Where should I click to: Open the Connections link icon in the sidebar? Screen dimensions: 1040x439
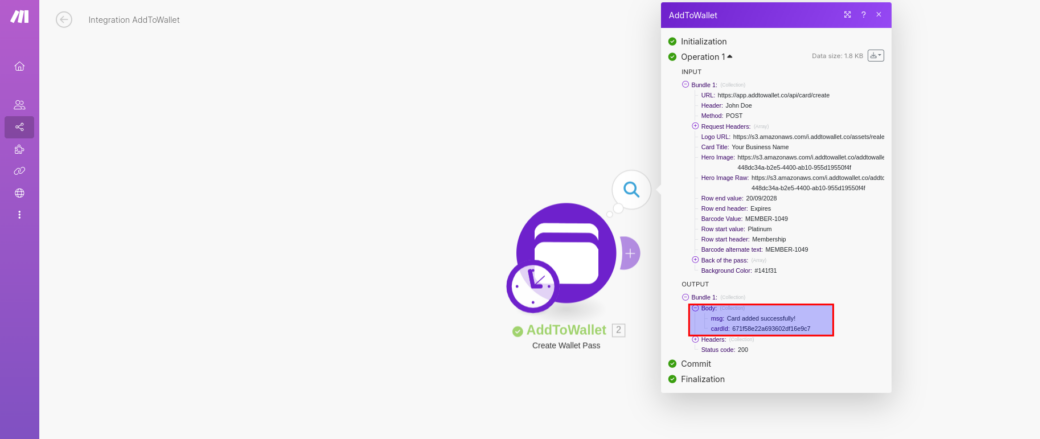19,171
